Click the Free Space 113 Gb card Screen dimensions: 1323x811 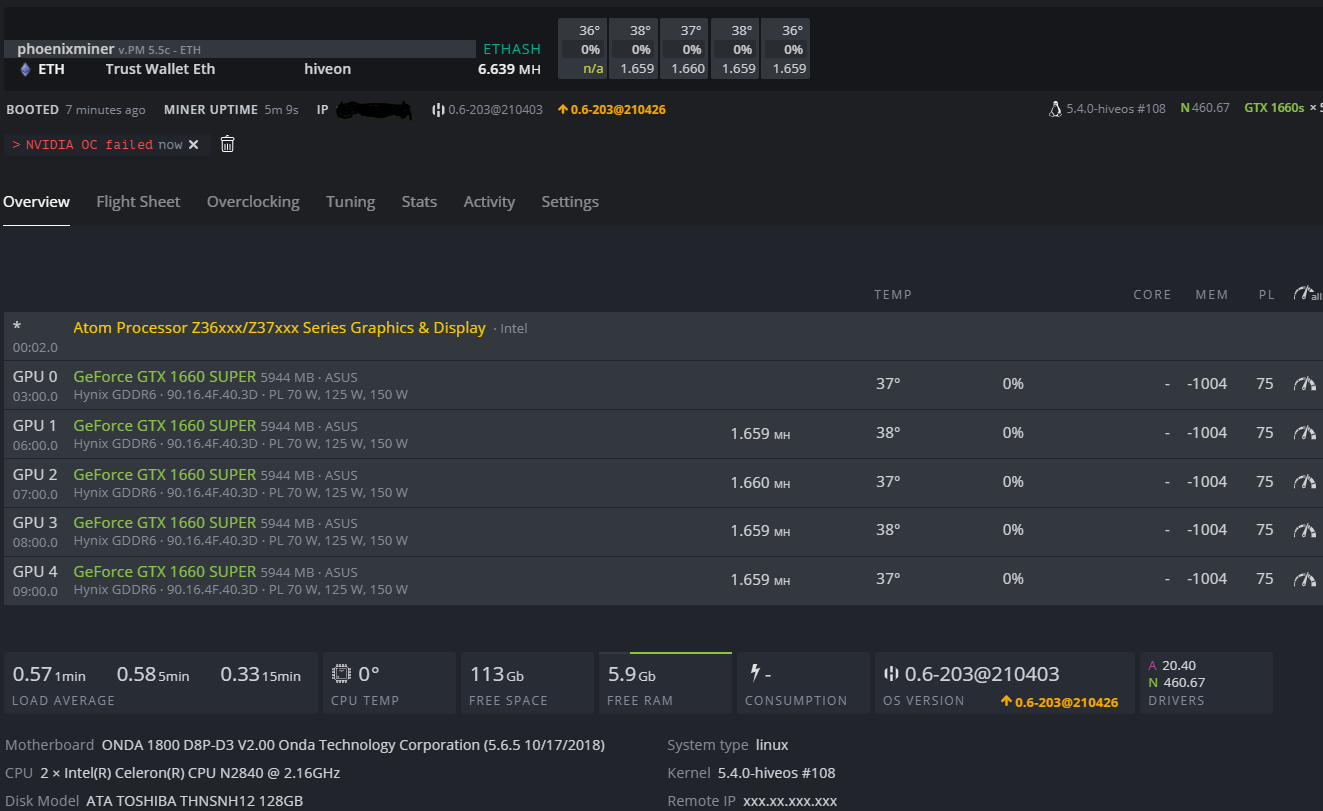click(x=526, y=683)
